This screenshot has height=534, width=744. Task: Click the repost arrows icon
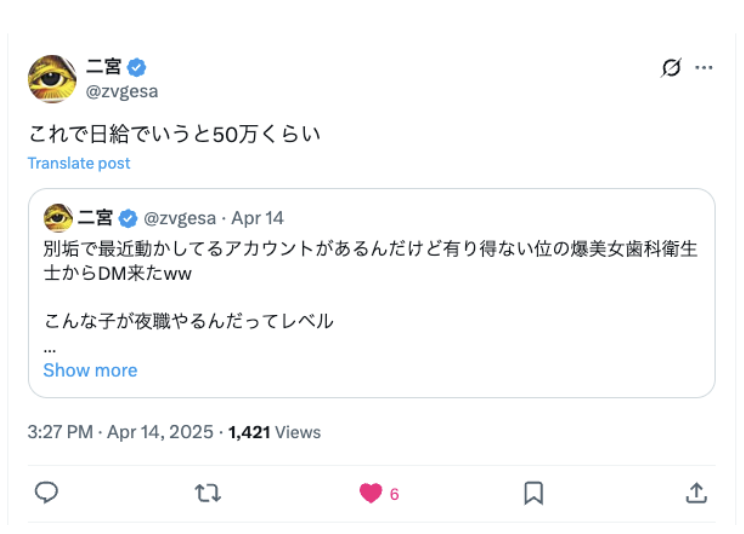click(208, 493)
